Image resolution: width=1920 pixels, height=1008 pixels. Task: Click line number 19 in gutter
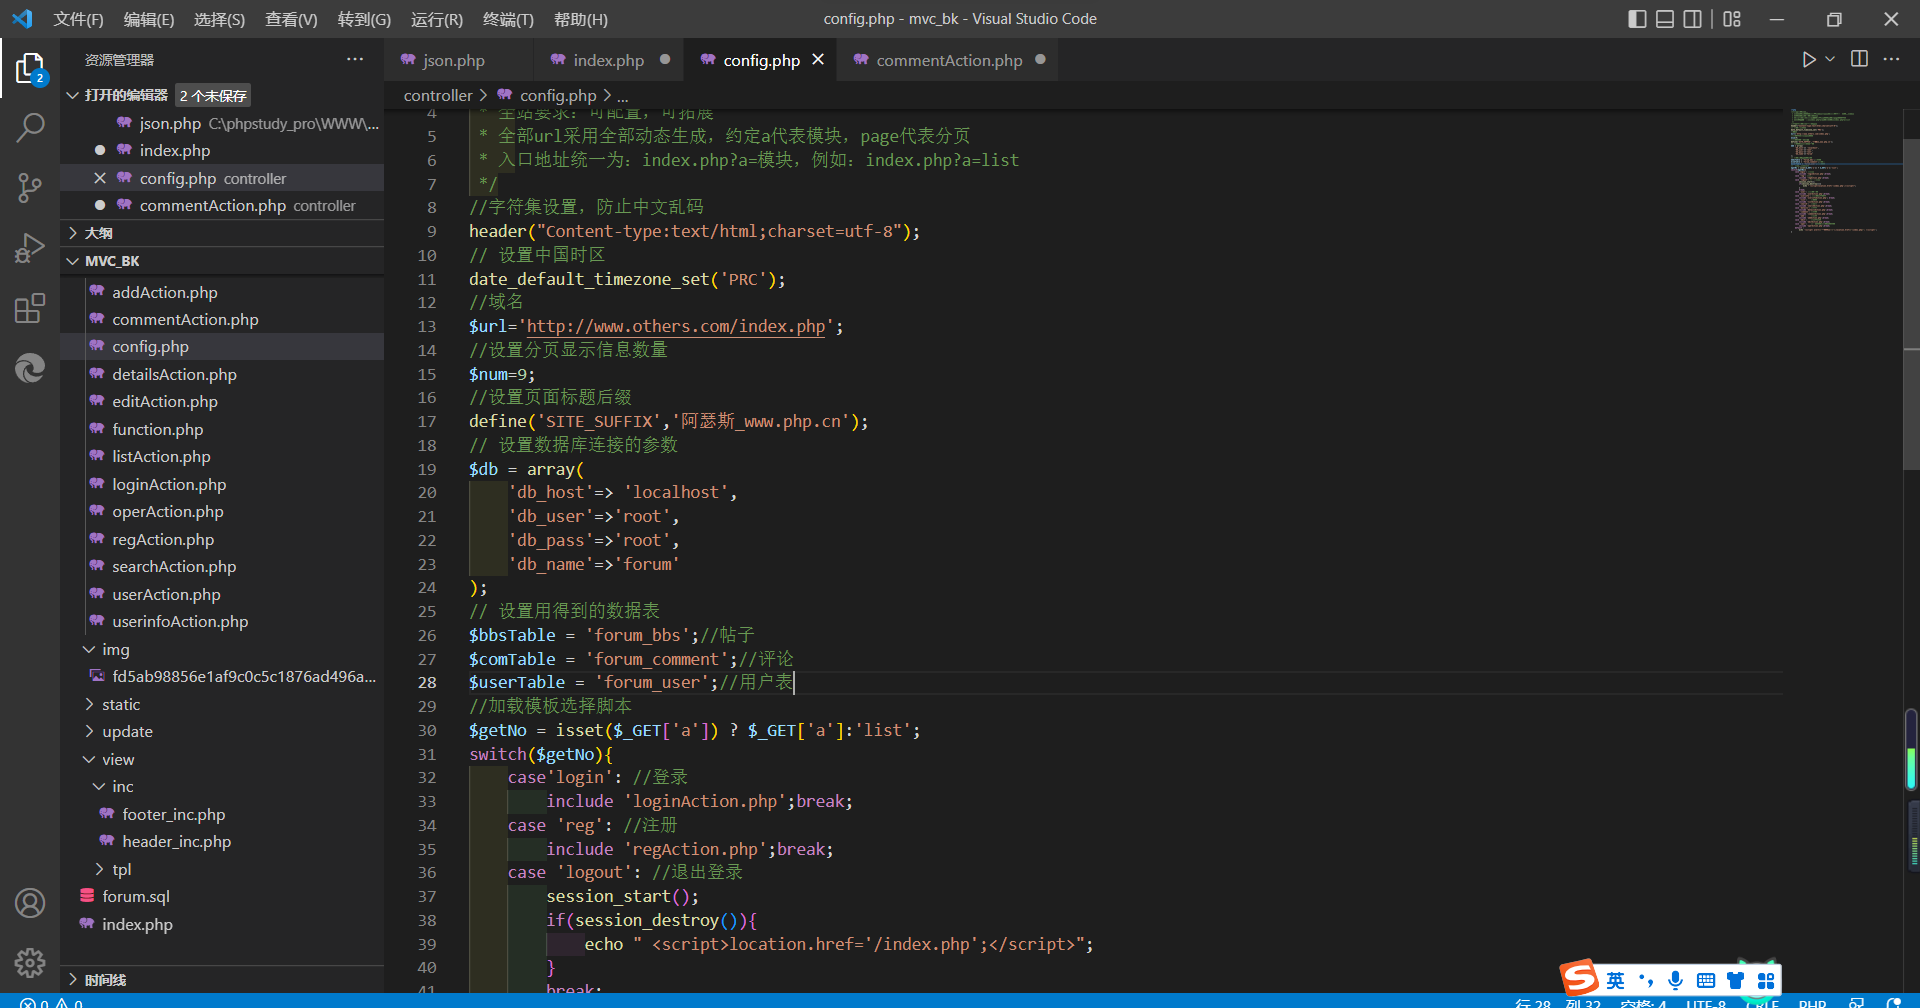pos(427,469)
